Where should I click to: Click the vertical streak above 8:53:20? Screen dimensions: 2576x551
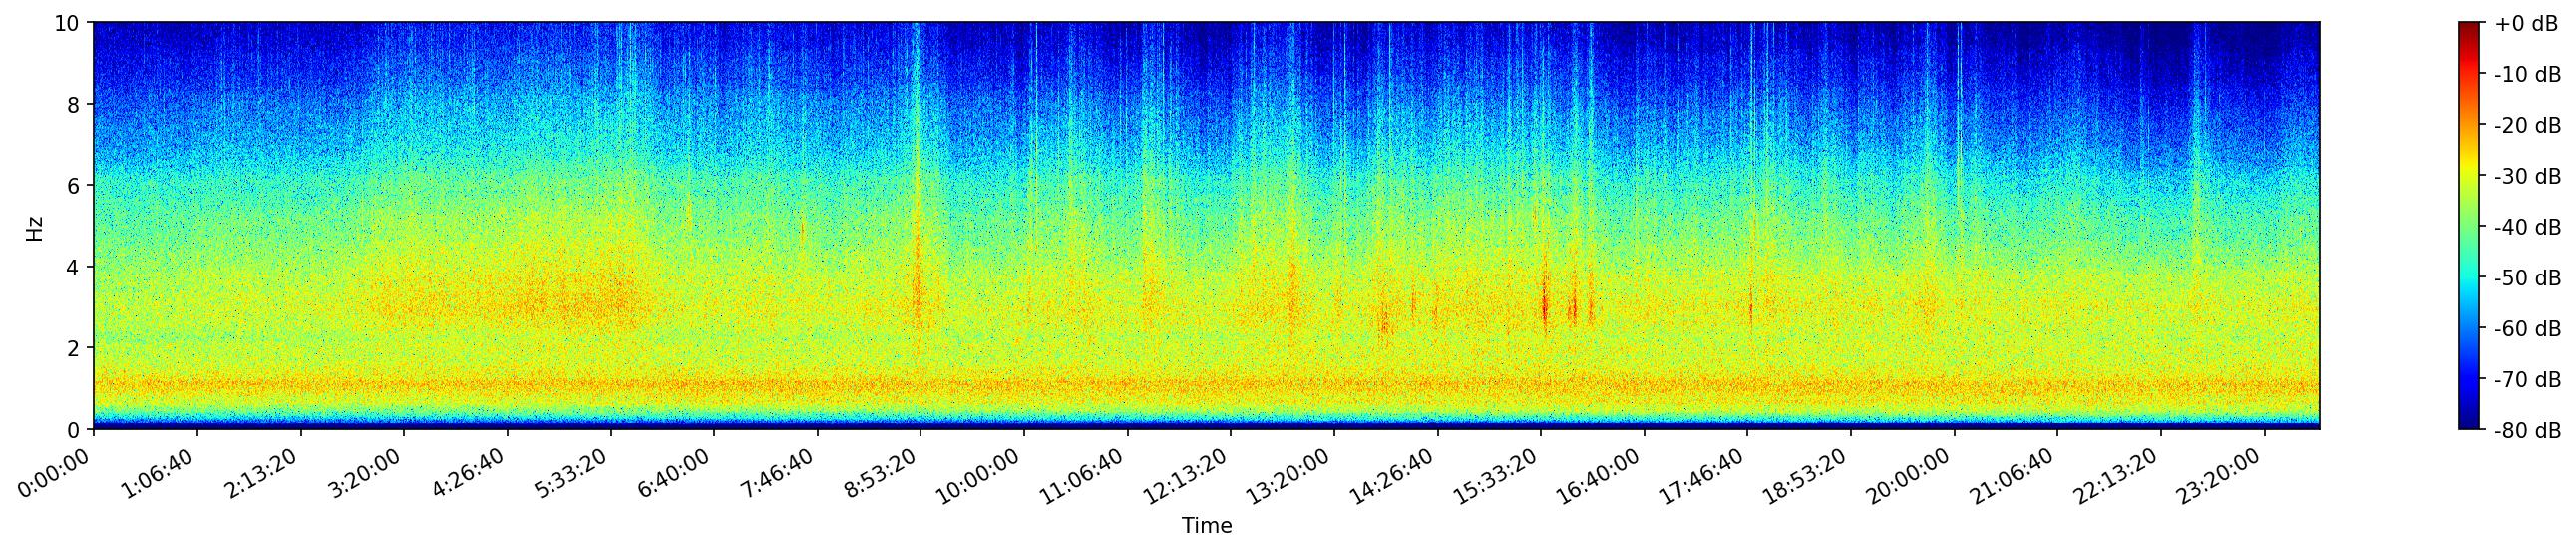coord(916,150)
